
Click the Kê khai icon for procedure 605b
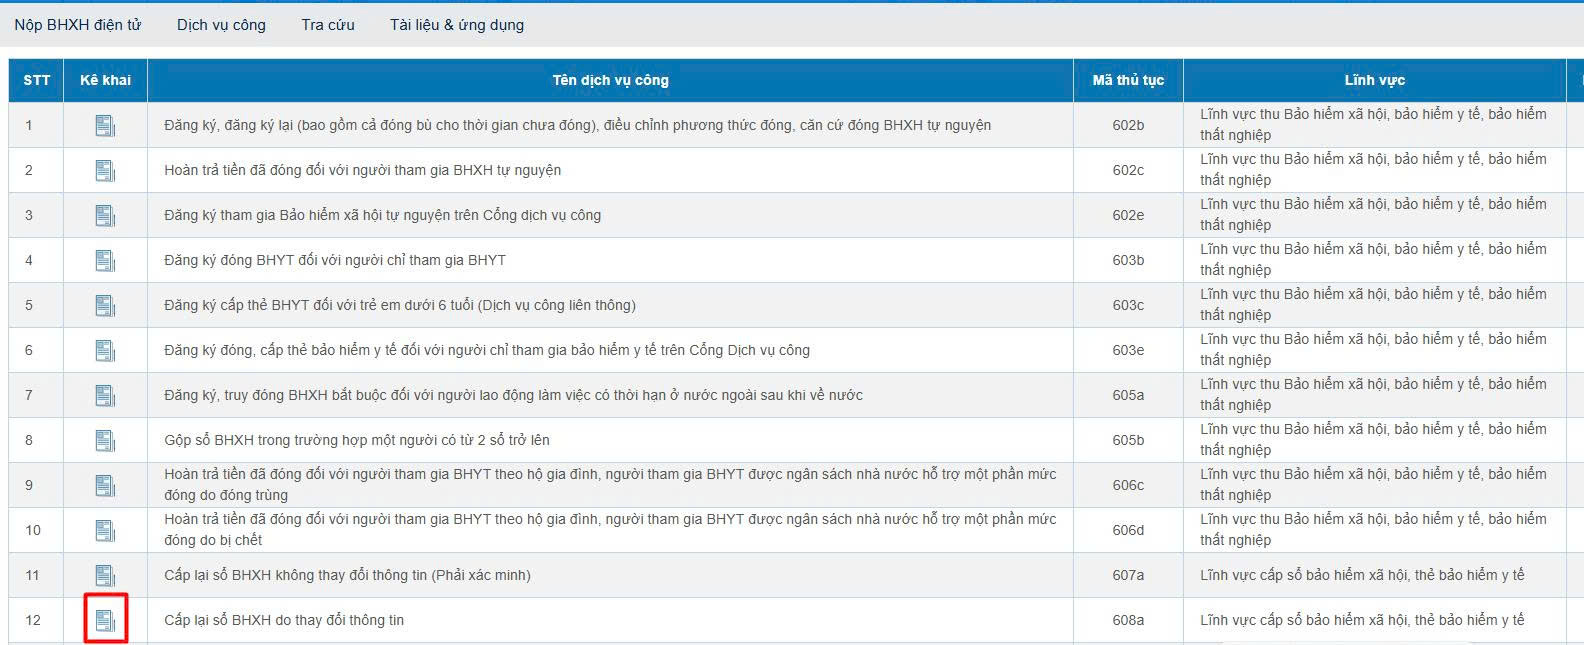coord(105,441)
